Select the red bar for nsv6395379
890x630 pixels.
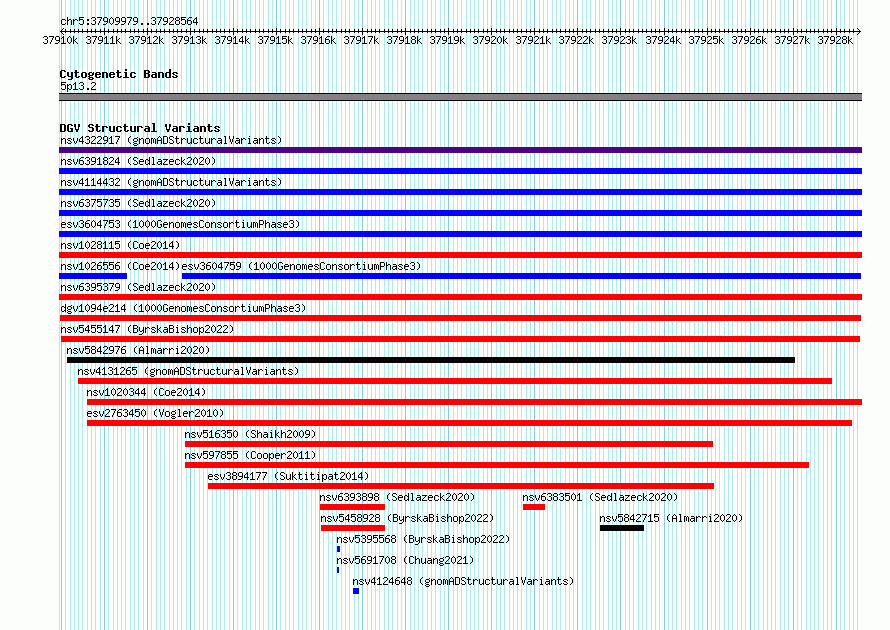tap(460, 297)
